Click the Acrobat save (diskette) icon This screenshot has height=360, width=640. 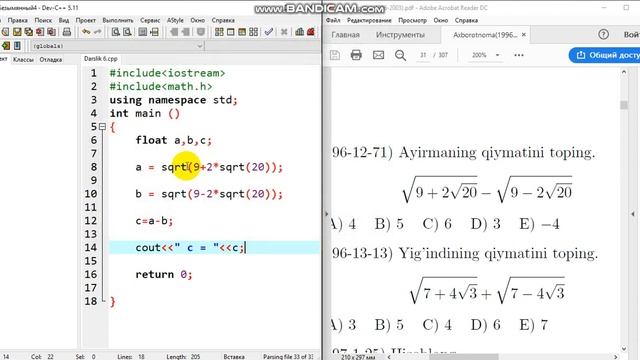335,55
